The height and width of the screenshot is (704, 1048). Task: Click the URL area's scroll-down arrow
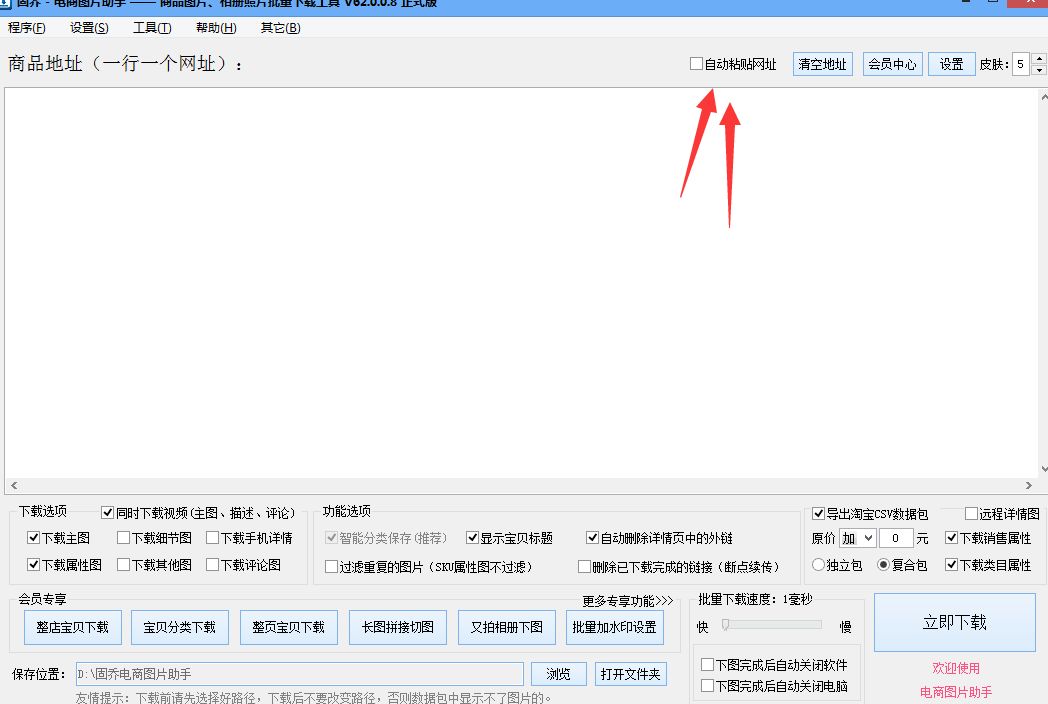[1044, 469]
